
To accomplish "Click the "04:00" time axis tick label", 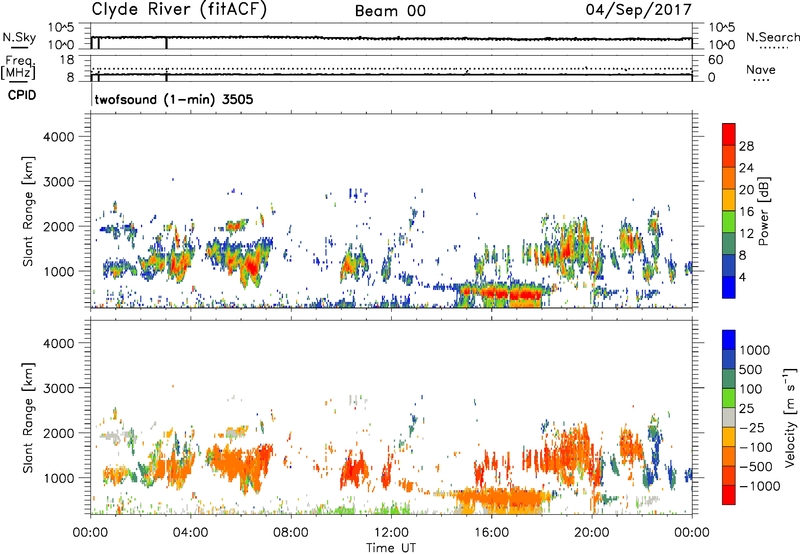I will point(190,533).
